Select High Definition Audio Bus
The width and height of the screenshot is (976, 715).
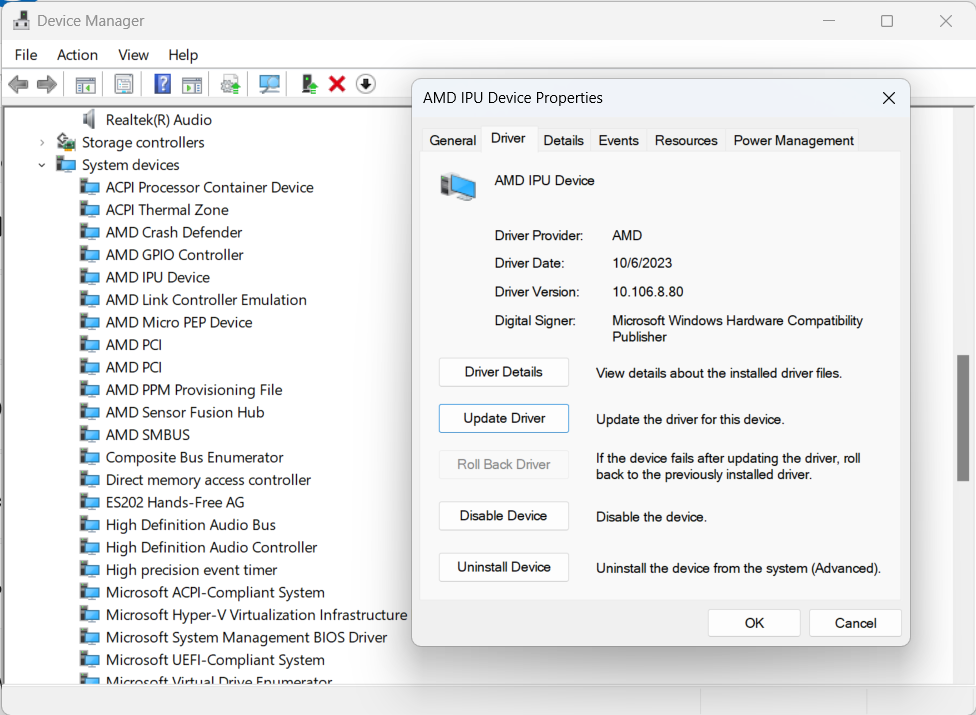[190, 525]
